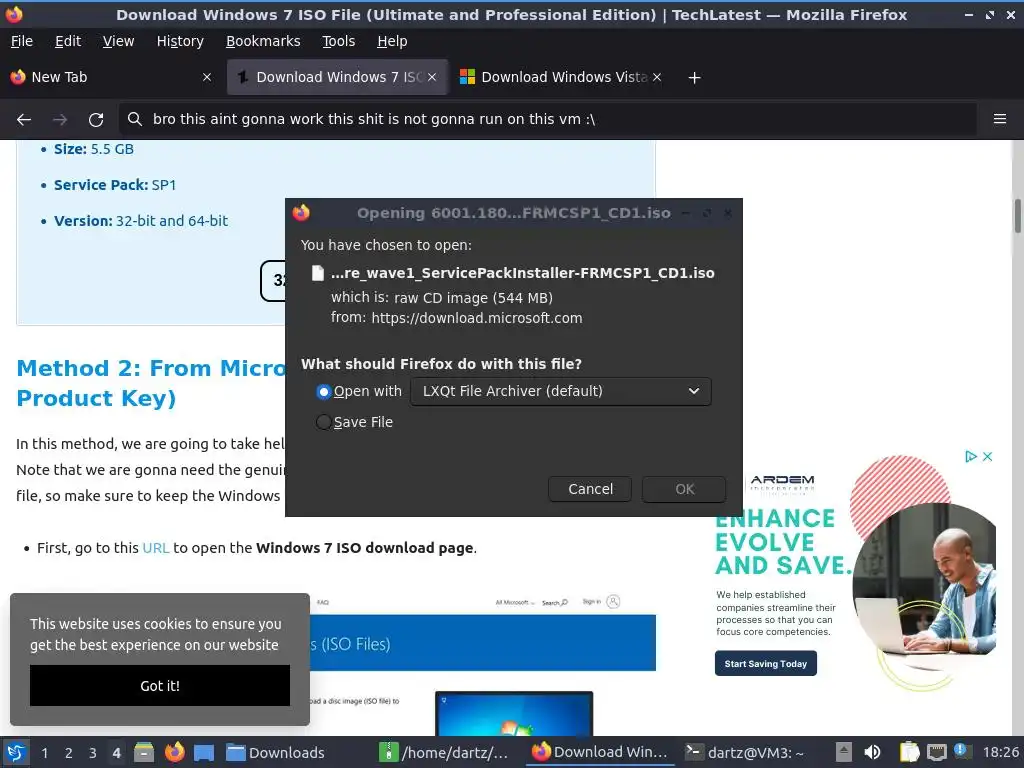Image resolution: width=1024 pixels, height=768 pixels.
Task: Select the Save File radio button
Action: pyautogui.click(x=323, y=423)
